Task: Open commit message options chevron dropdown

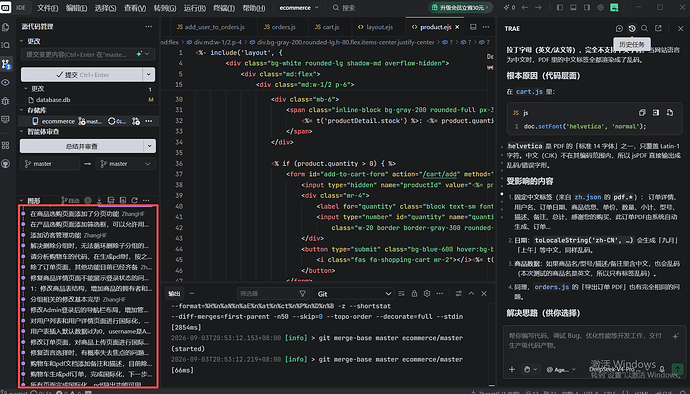Action: coord(147,54)
